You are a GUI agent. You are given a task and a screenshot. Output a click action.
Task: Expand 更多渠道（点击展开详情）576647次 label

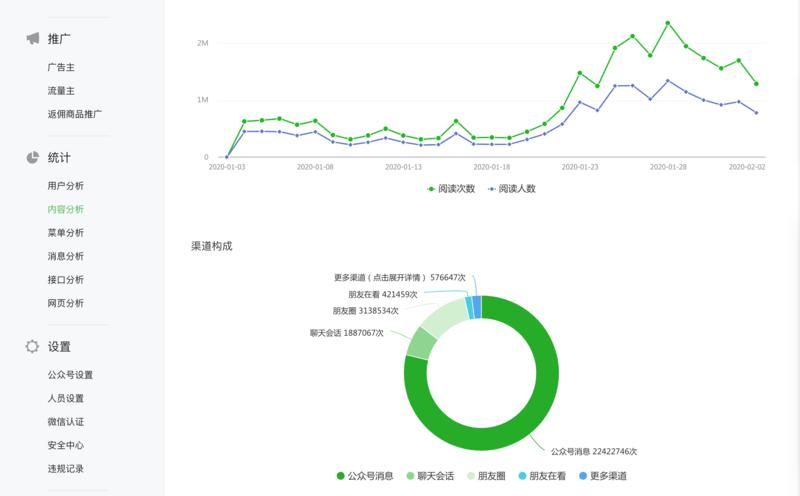tap(399, 278)
